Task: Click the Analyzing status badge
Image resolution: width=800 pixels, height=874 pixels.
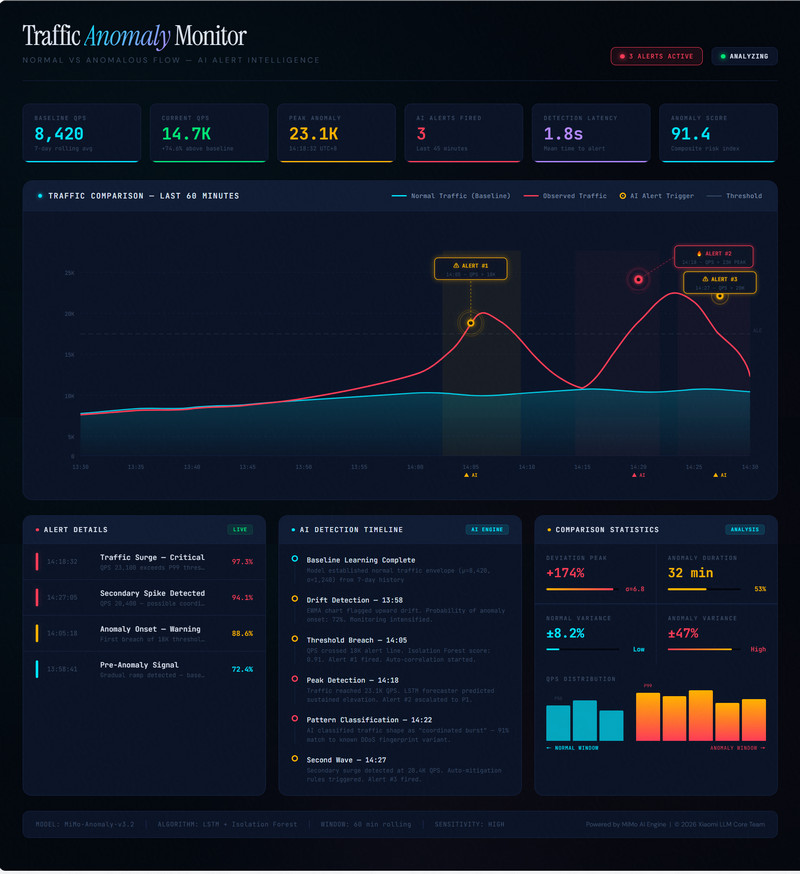Action: click(744, 56)
